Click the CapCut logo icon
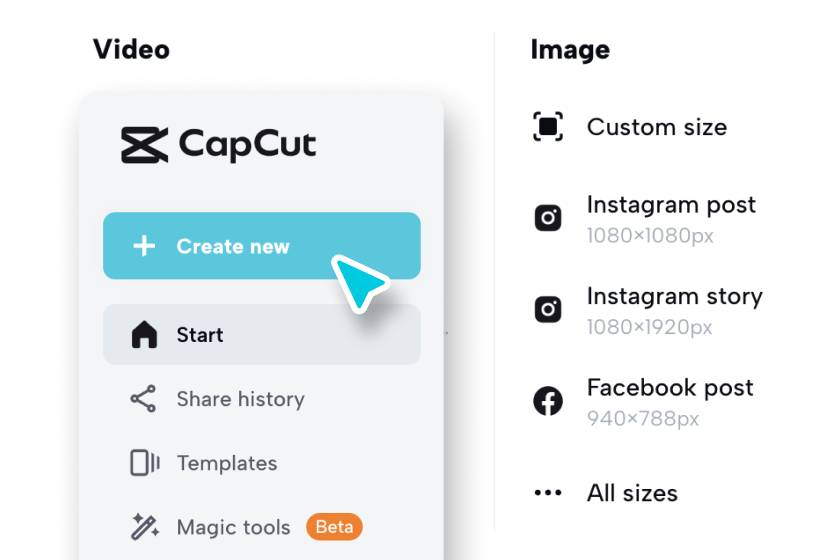 [x=144, y=145]
